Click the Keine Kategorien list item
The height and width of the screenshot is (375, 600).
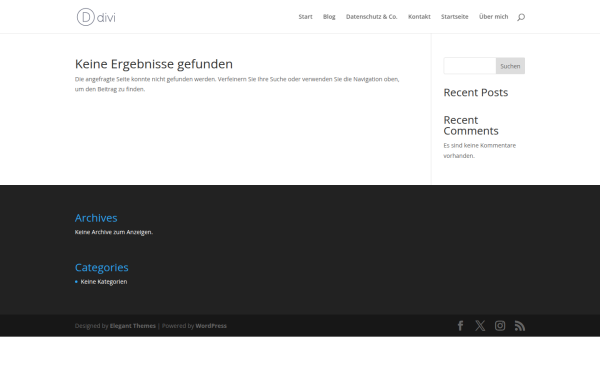point(104,282)
